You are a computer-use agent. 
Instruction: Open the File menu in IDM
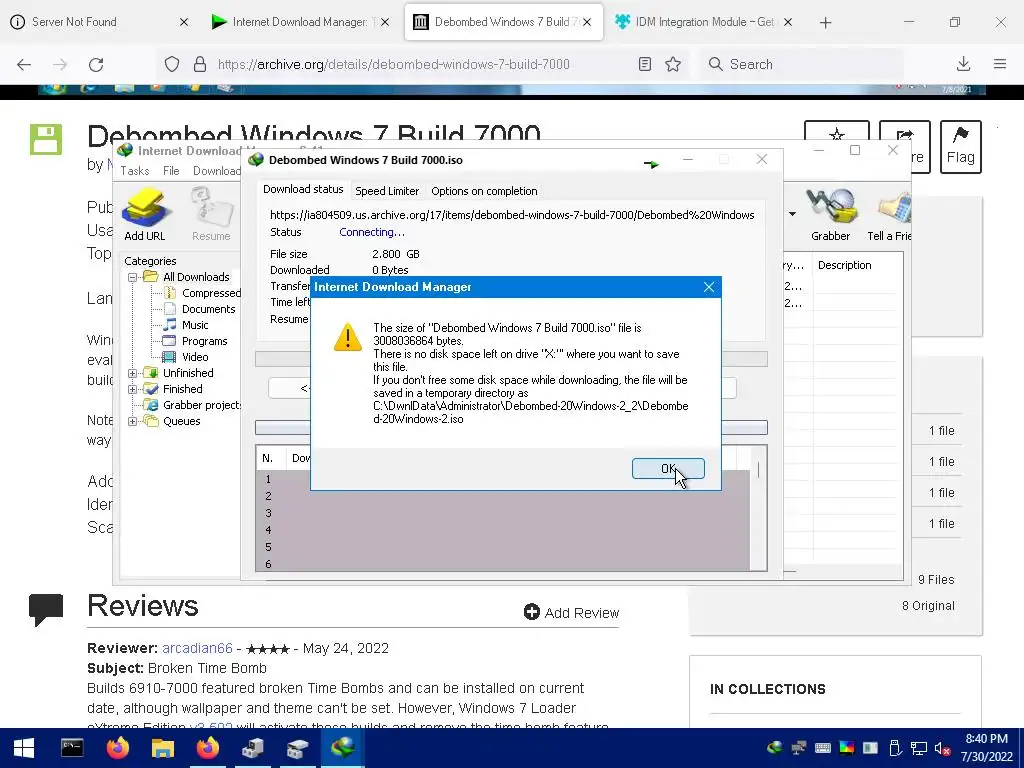[171, 170]
